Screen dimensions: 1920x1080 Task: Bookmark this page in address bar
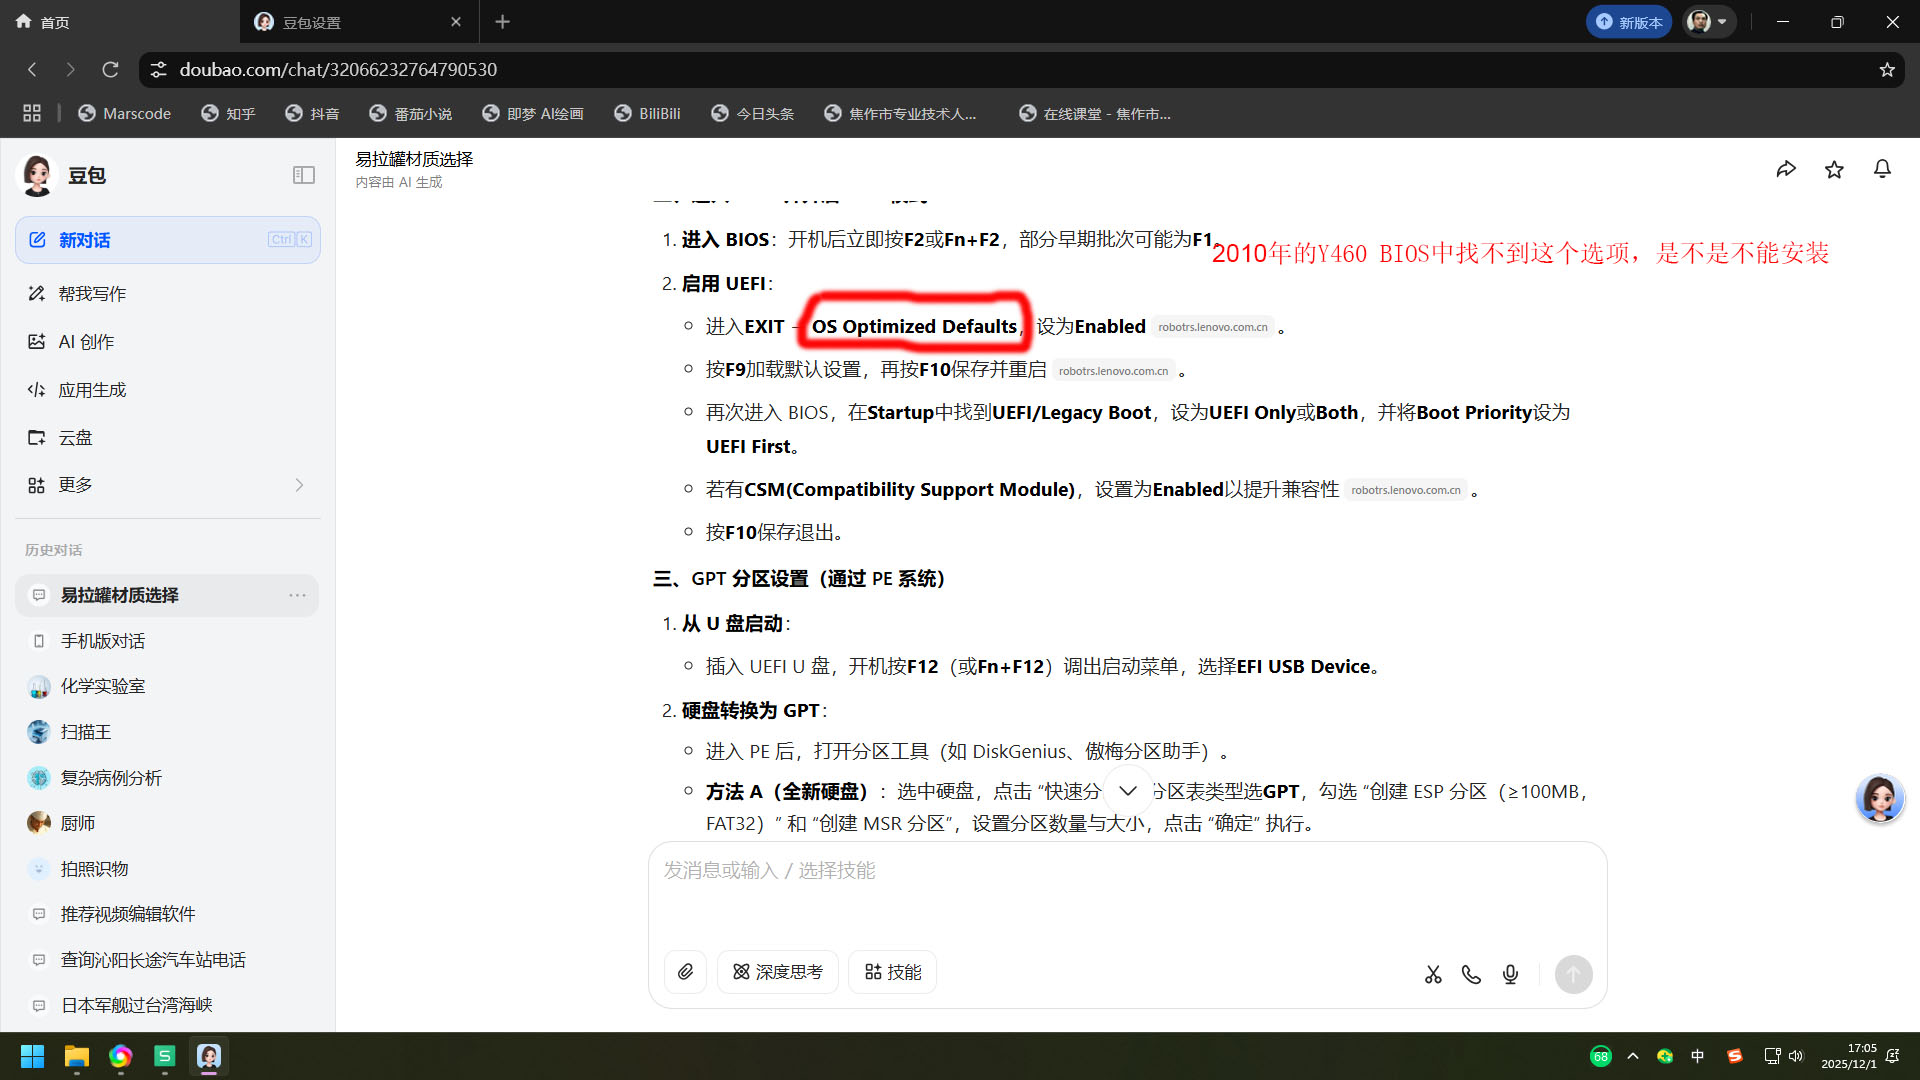[x=1887, y=70]
